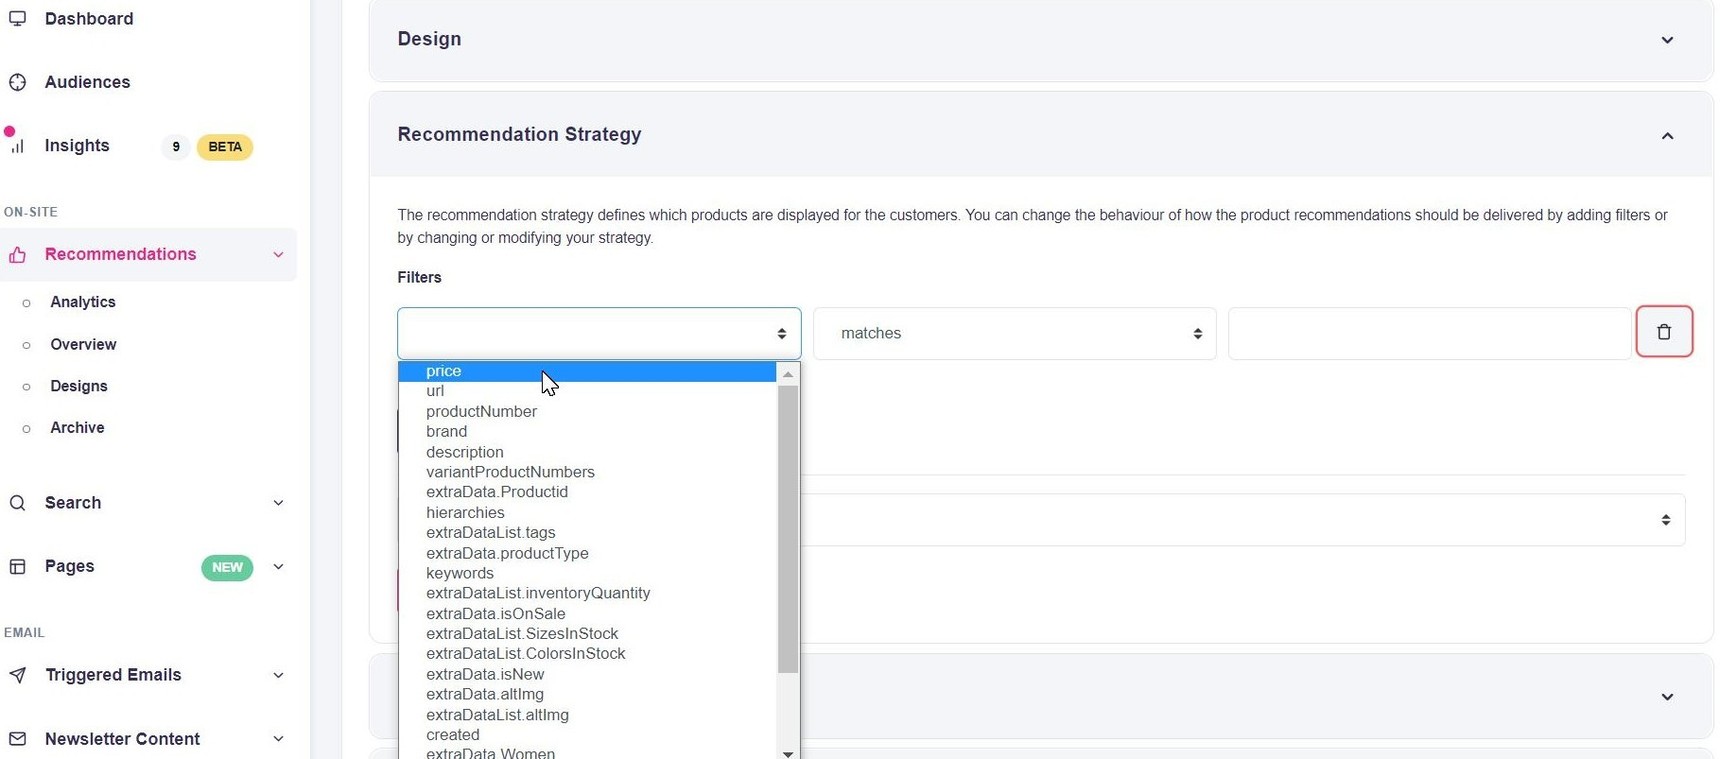
Task: Open the Analytics sub-page
Action: [83, 302]
